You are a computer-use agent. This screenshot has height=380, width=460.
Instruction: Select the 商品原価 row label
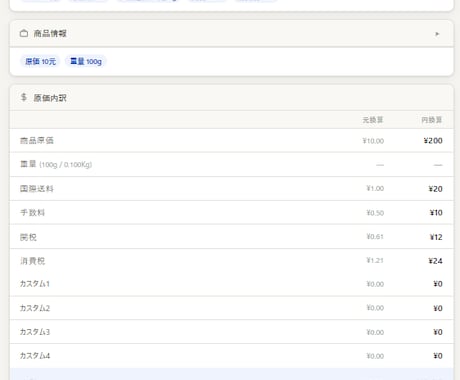point(37,140)
